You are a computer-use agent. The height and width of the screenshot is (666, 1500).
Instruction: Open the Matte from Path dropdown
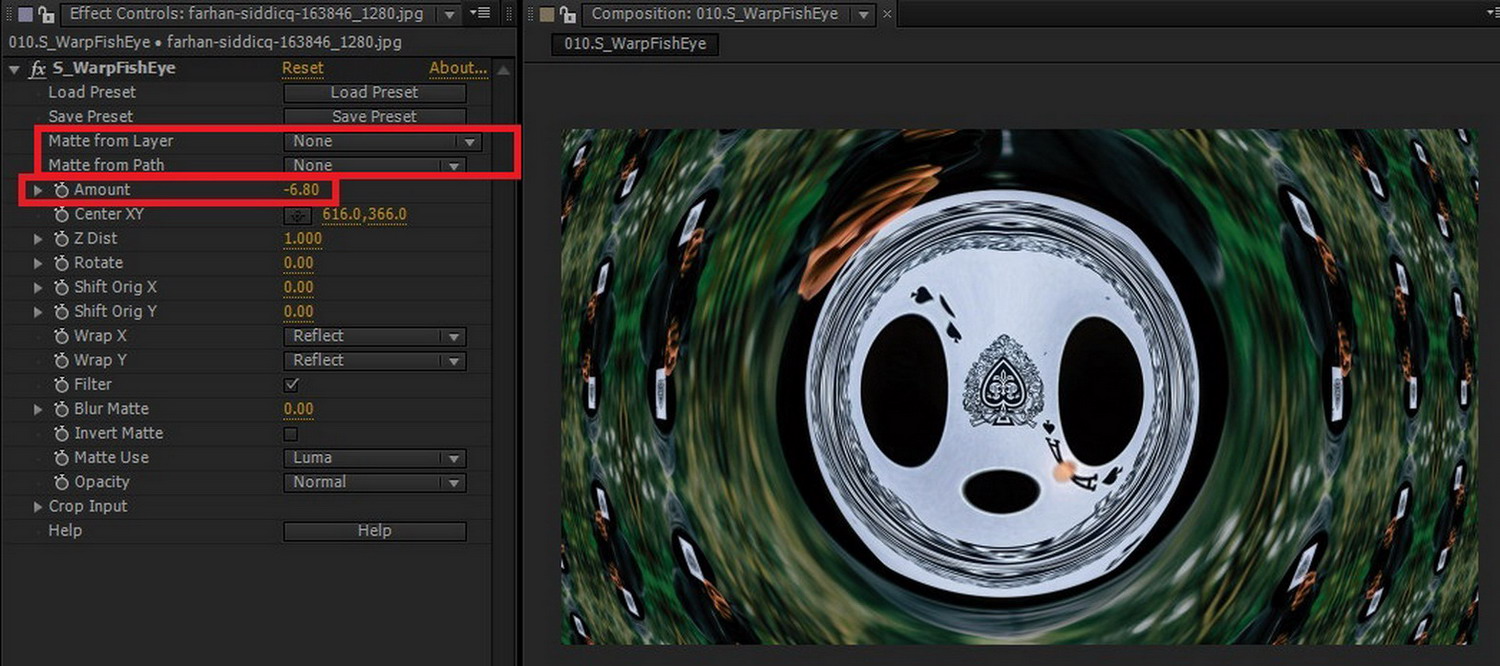click(375, 166)
